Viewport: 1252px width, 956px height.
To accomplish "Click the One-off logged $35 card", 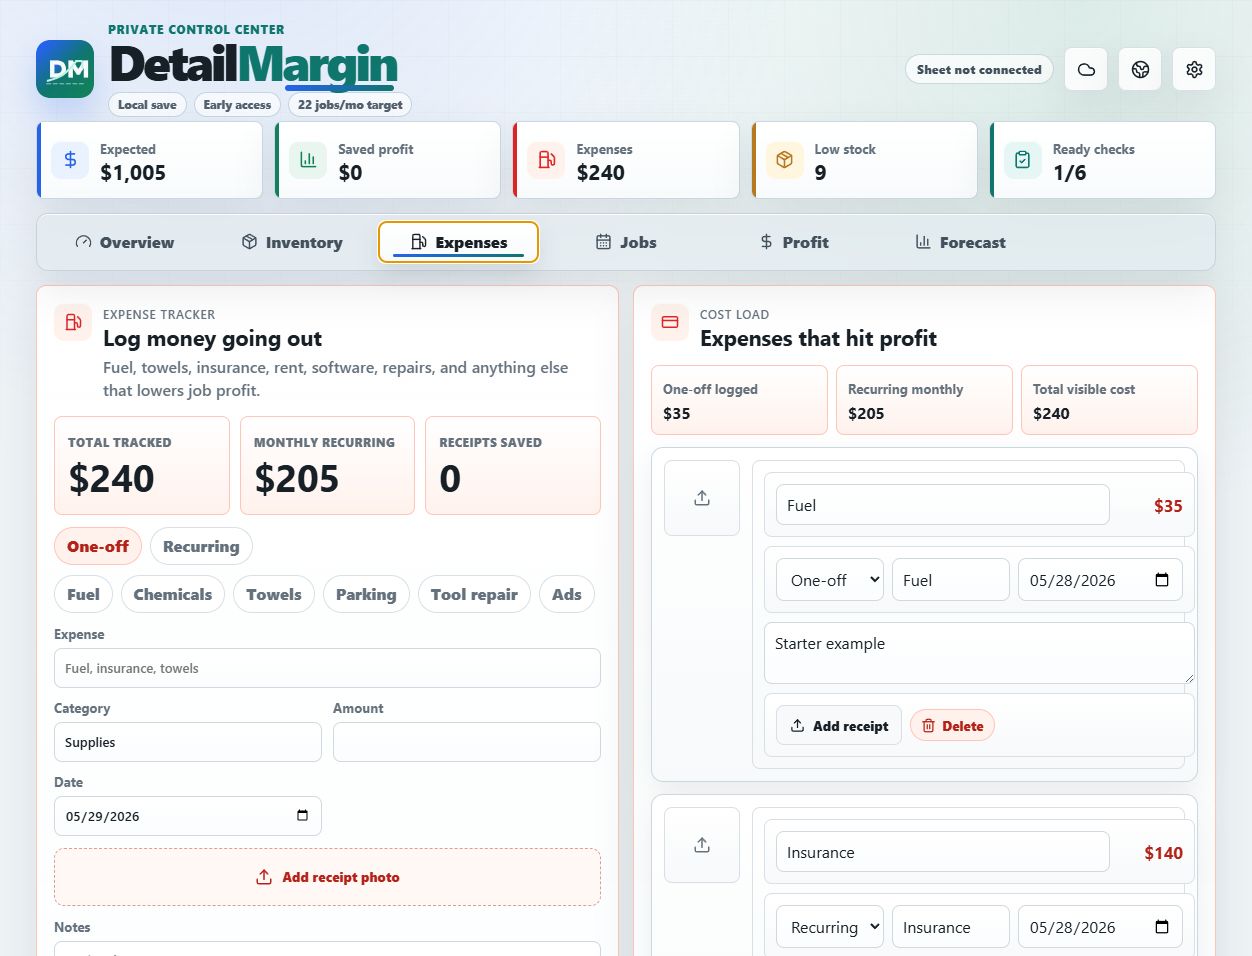I will (x=739, y=400).
